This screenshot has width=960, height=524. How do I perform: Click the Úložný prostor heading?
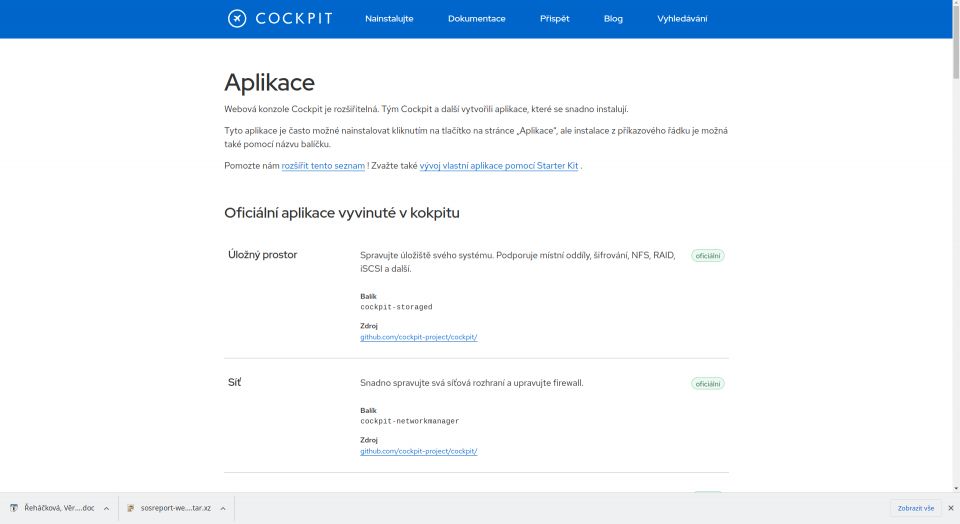pyautogui.click(x=262, y=255)
